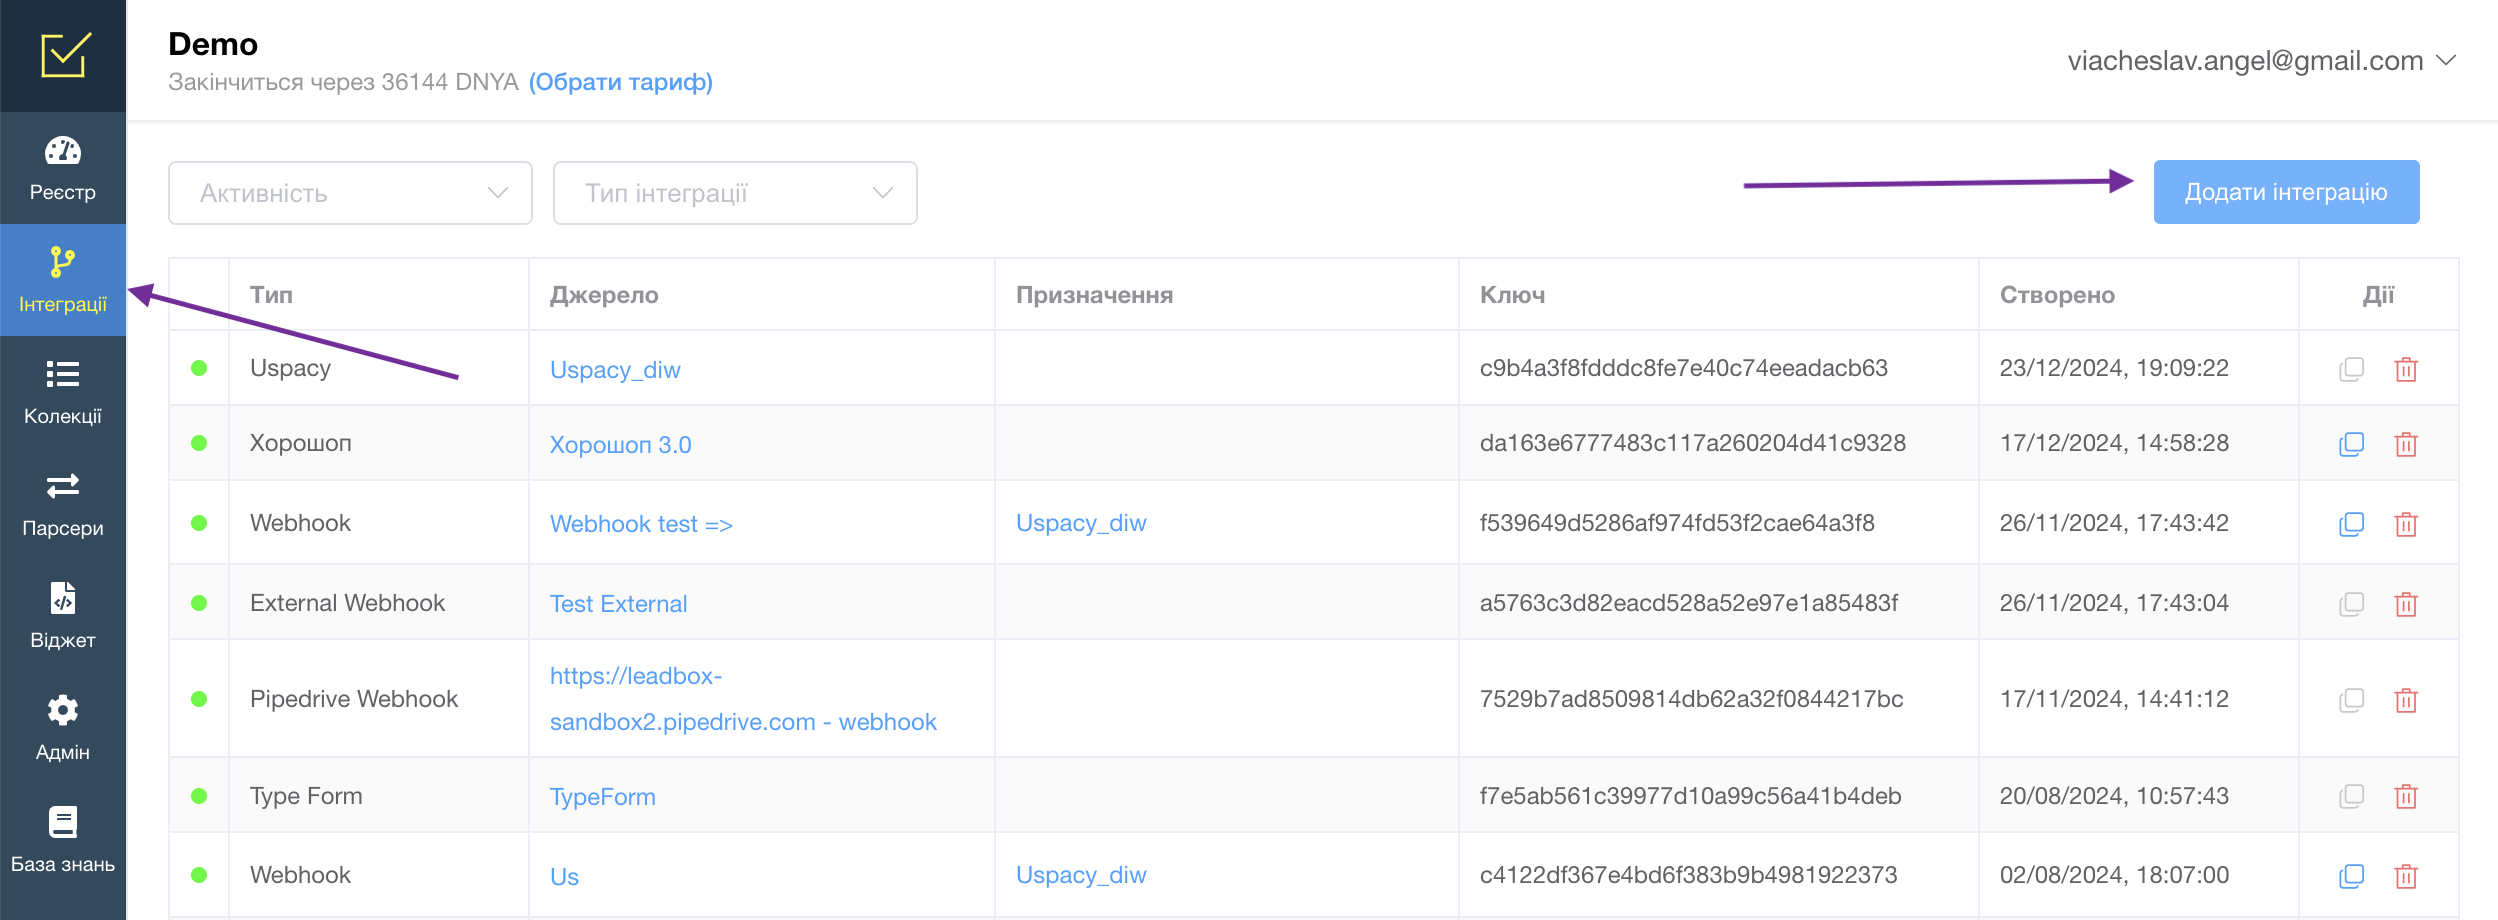The height and width of the screenshot is (920, 2498).
Task: Toggle the Хорошоп active status indicator
Action: pyautogui.click(x=199, y=443)
